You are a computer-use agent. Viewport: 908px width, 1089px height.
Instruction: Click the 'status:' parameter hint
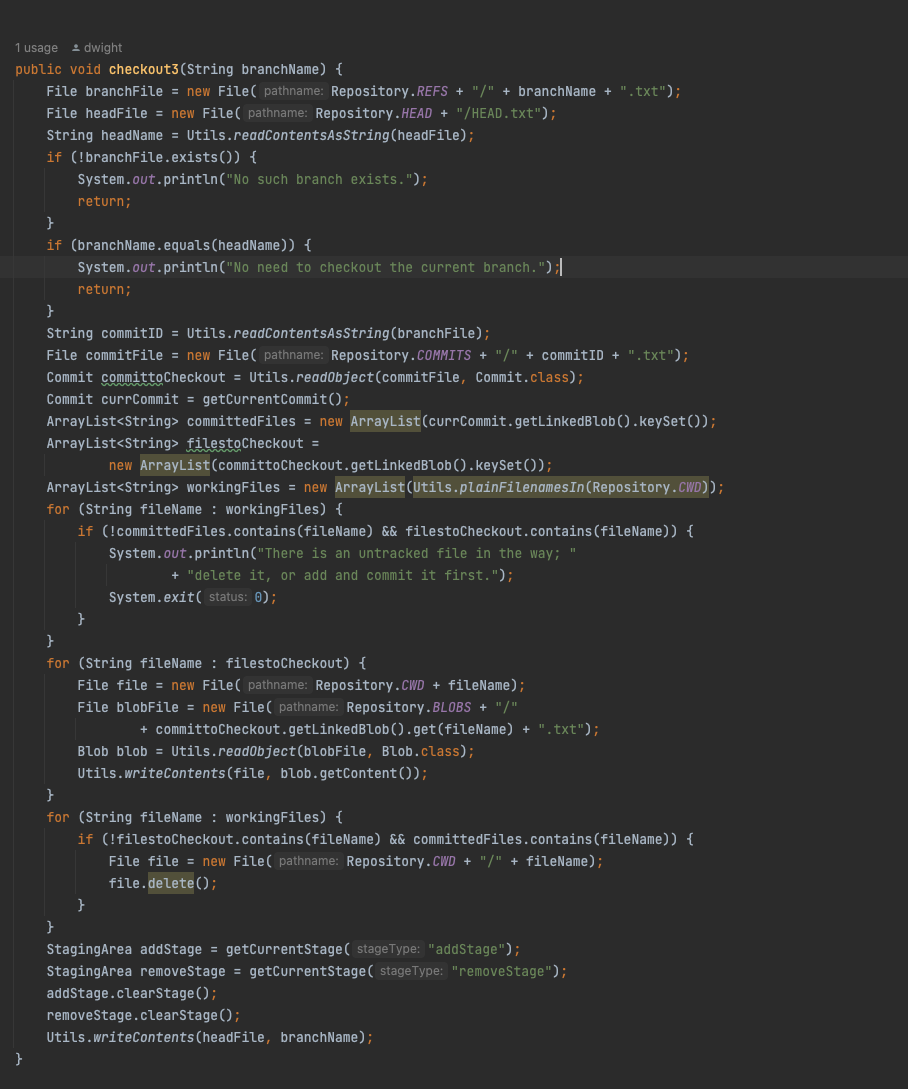(227, 597)
